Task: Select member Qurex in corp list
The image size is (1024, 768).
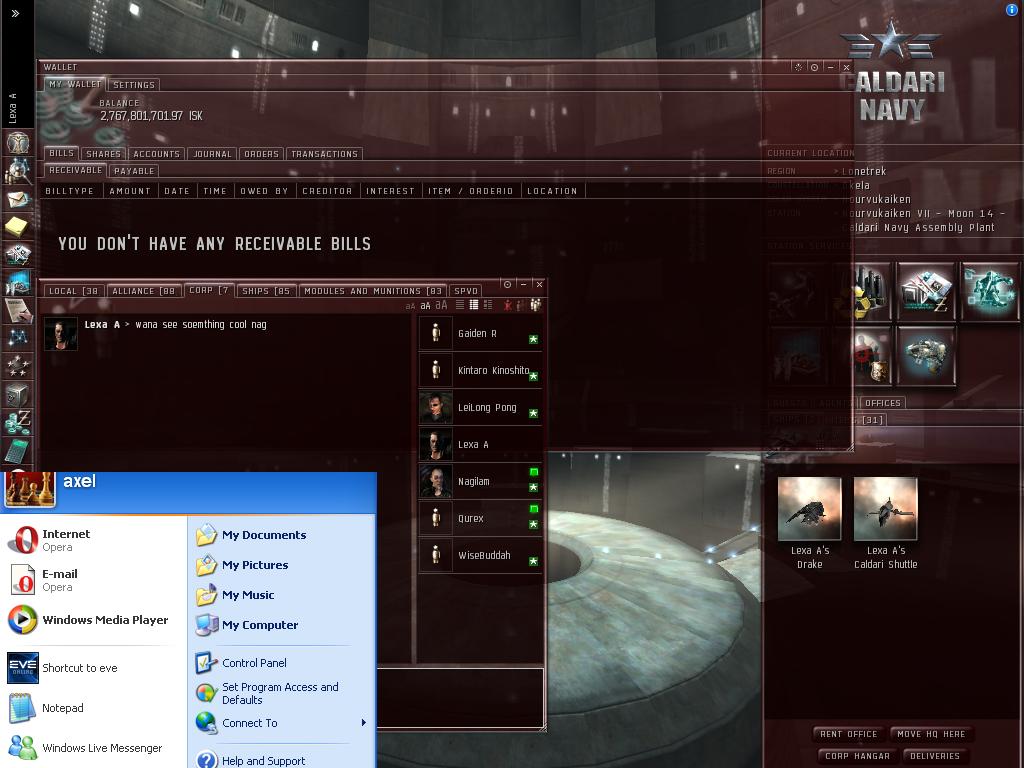Action: pyautogui.click(x=480, y=519)
